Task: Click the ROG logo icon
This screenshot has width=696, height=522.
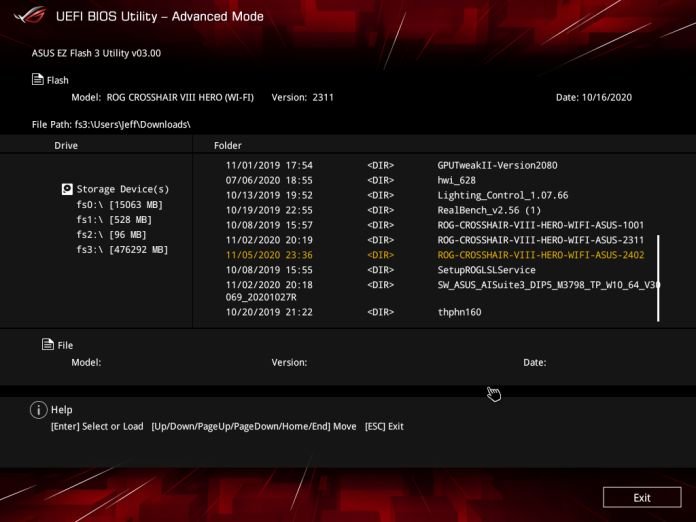Action: [30, 16]
